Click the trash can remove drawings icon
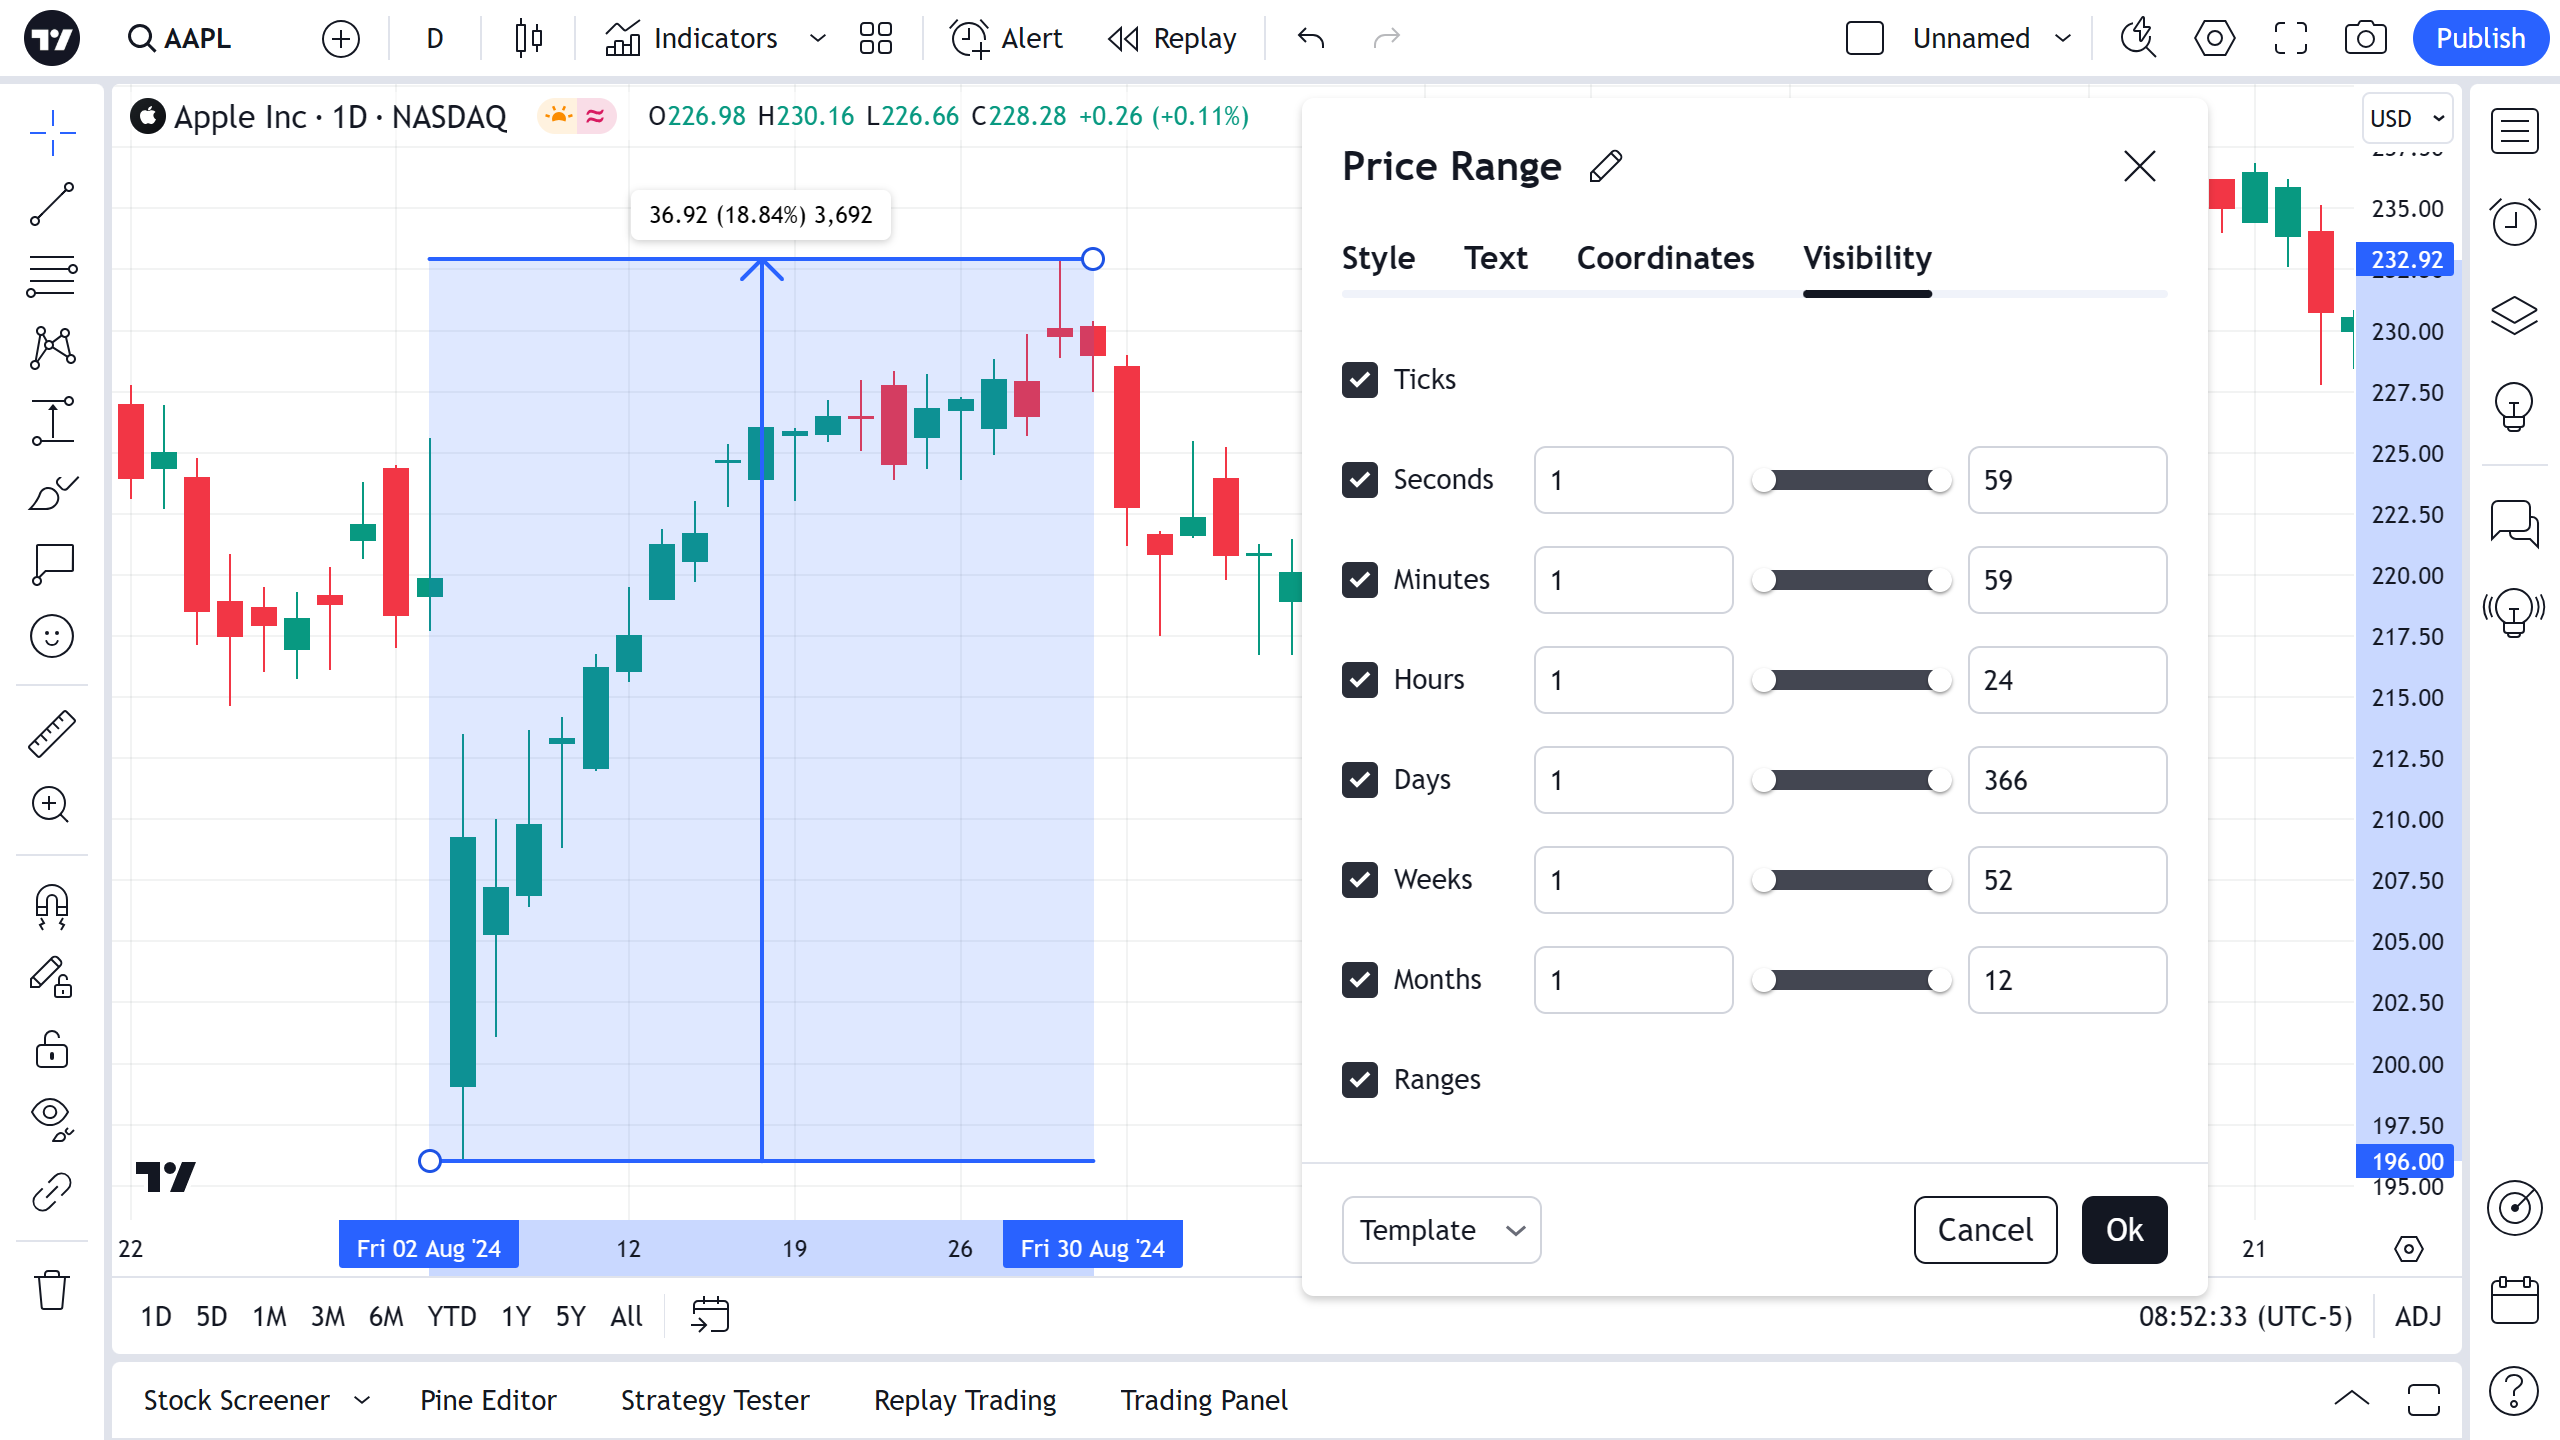 [x=52, y=1290]
